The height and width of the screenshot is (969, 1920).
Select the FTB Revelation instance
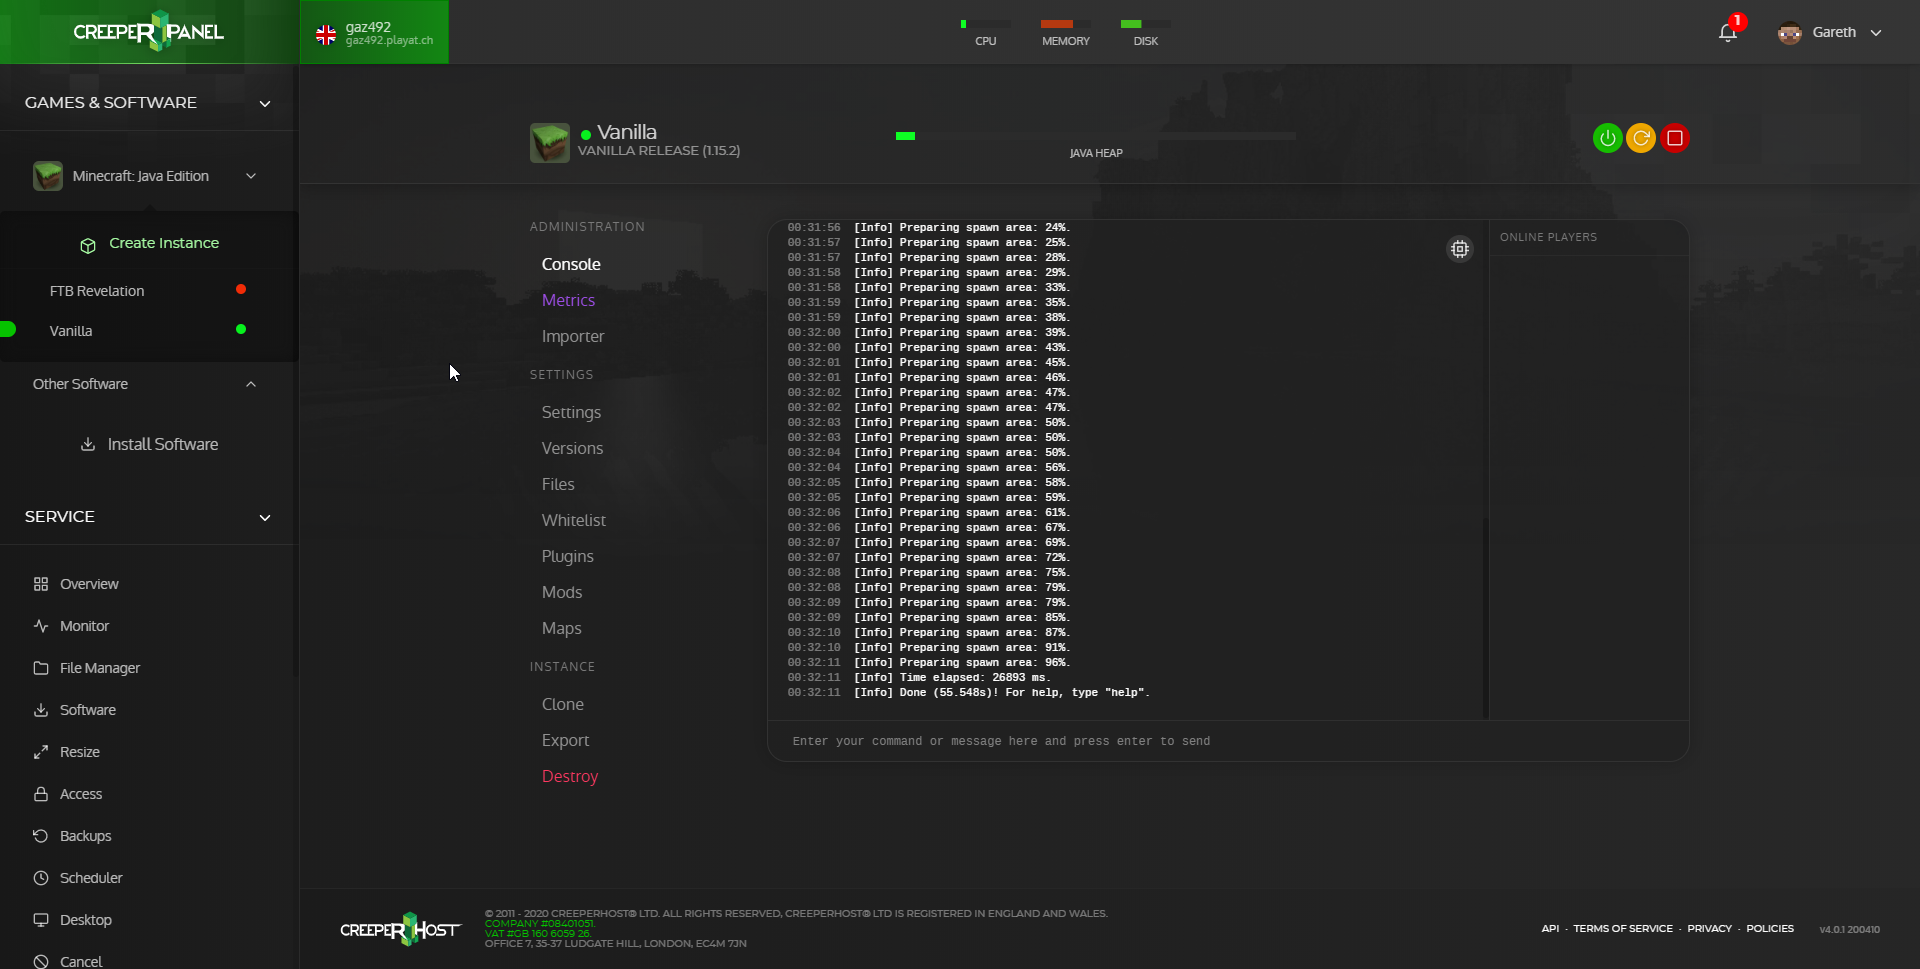tap(97, 291)
